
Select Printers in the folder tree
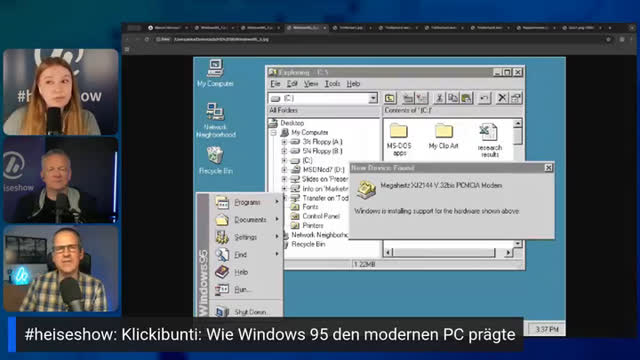pos(313,226)
